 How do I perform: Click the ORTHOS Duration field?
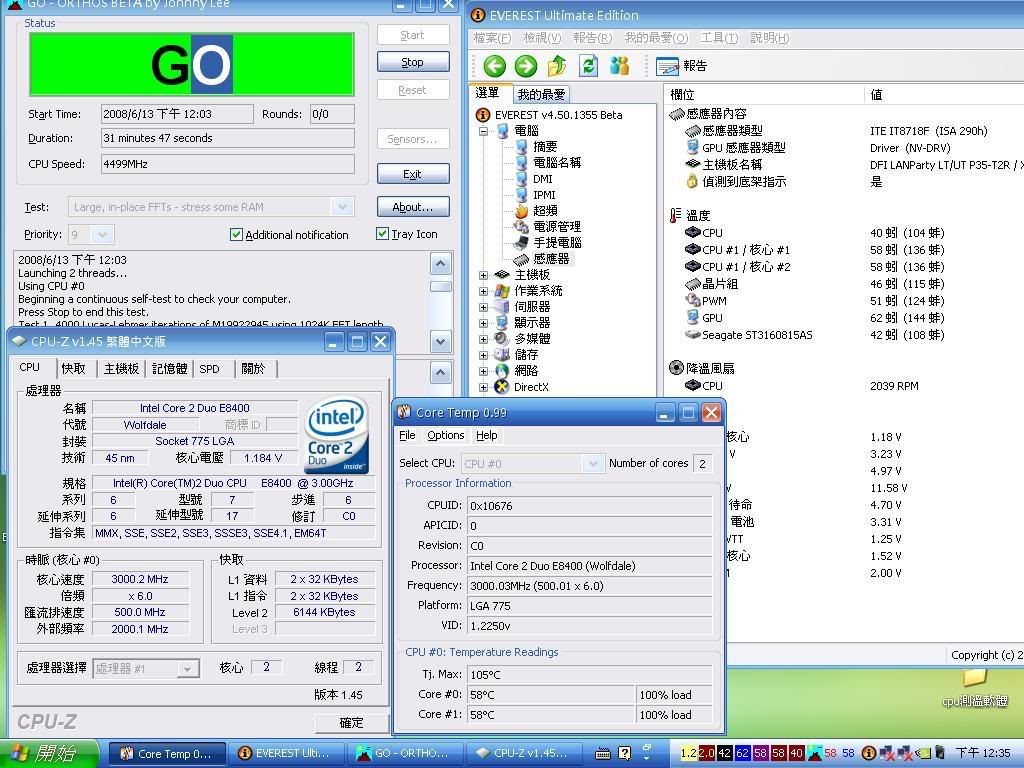pyautogui.click(x=227, y=138)
